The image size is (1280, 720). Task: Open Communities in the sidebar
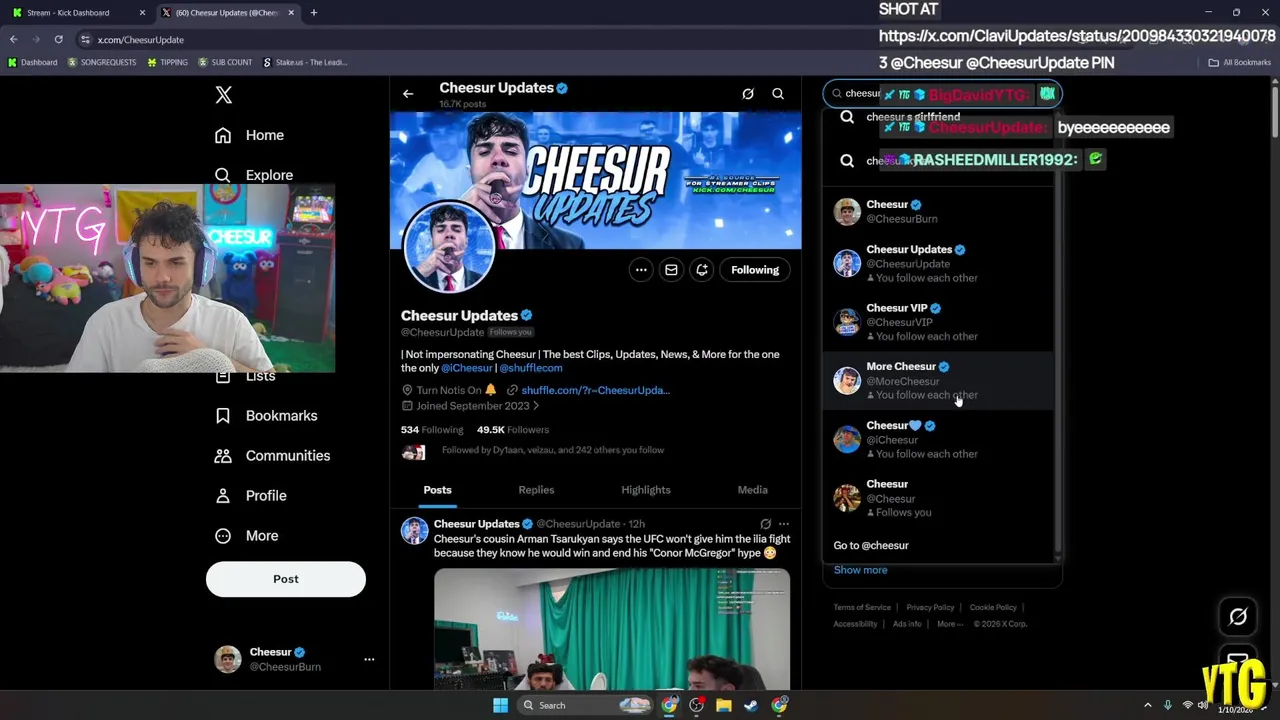point(272,456)
